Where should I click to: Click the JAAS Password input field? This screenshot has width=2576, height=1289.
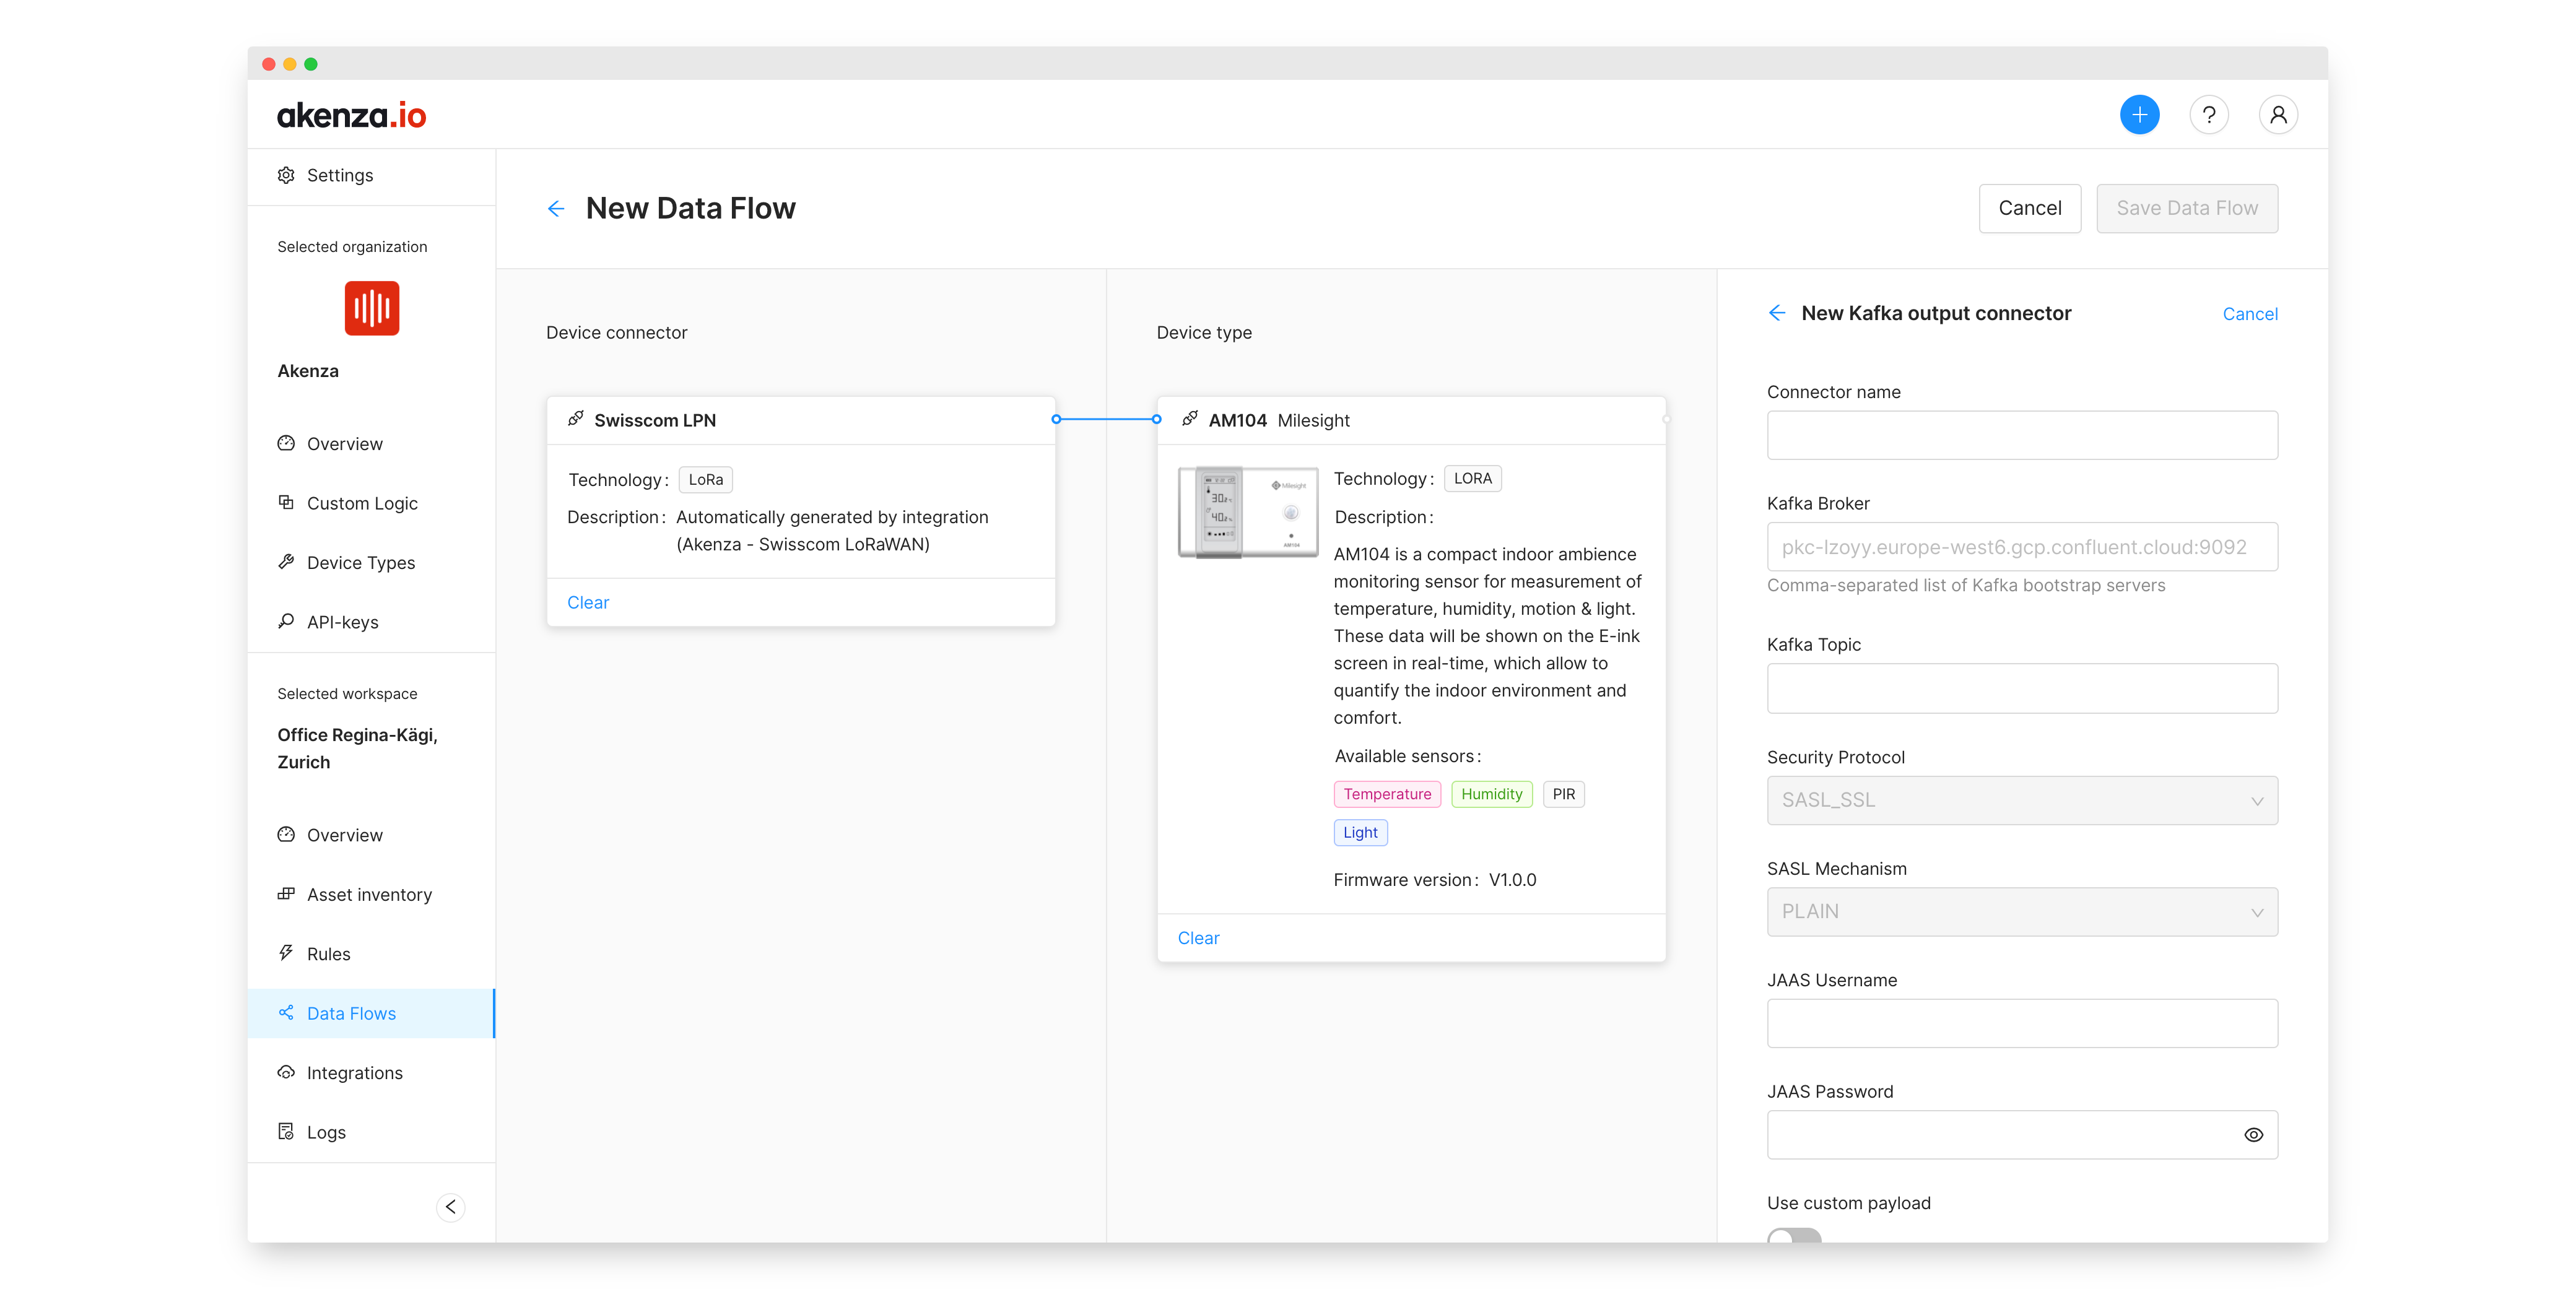tap(2021, 1135)
